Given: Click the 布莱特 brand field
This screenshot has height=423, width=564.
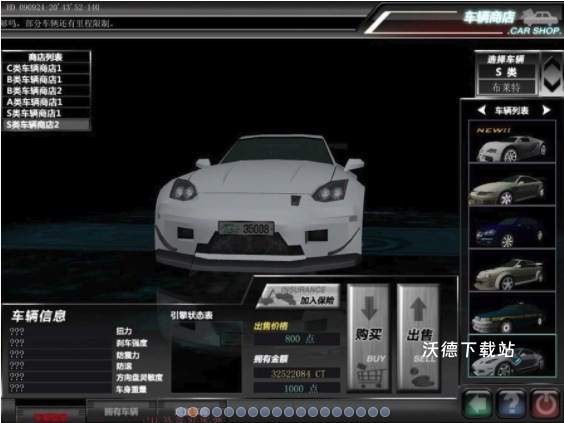Looking at the screenshot, I should [506, 87].
